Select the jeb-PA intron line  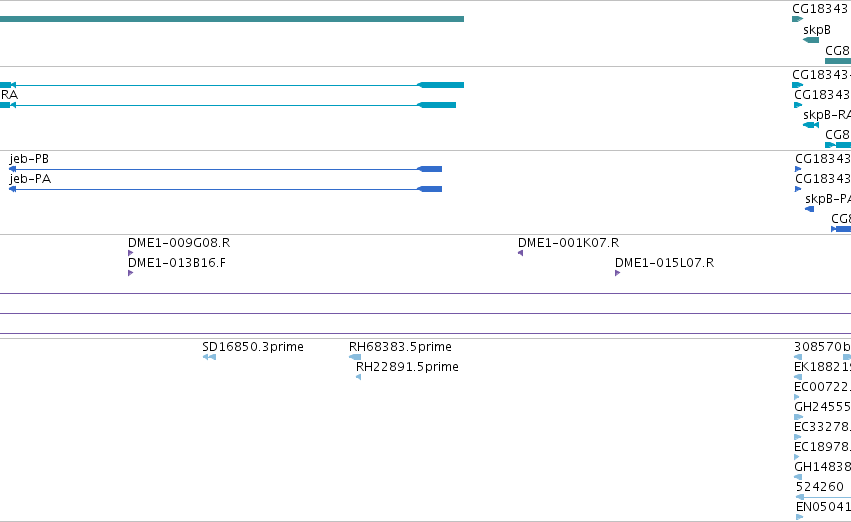(216, 189)
